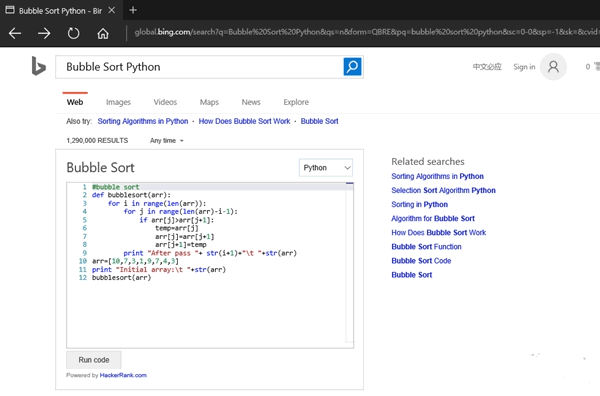Image resolution: width=600 pixels, height=396 pixels.
Task: Open the Python language dropdown
Action: click(x=326, y=168)
